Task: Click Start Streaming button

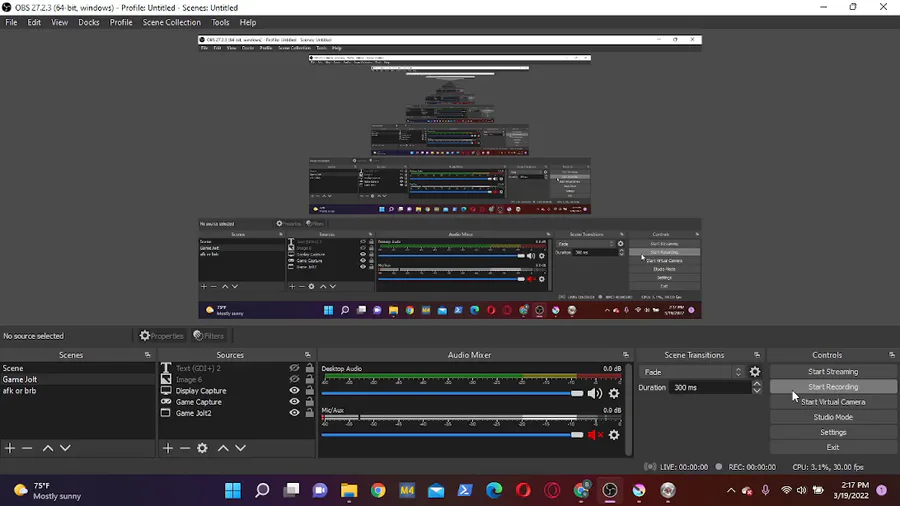Action: 833,372
